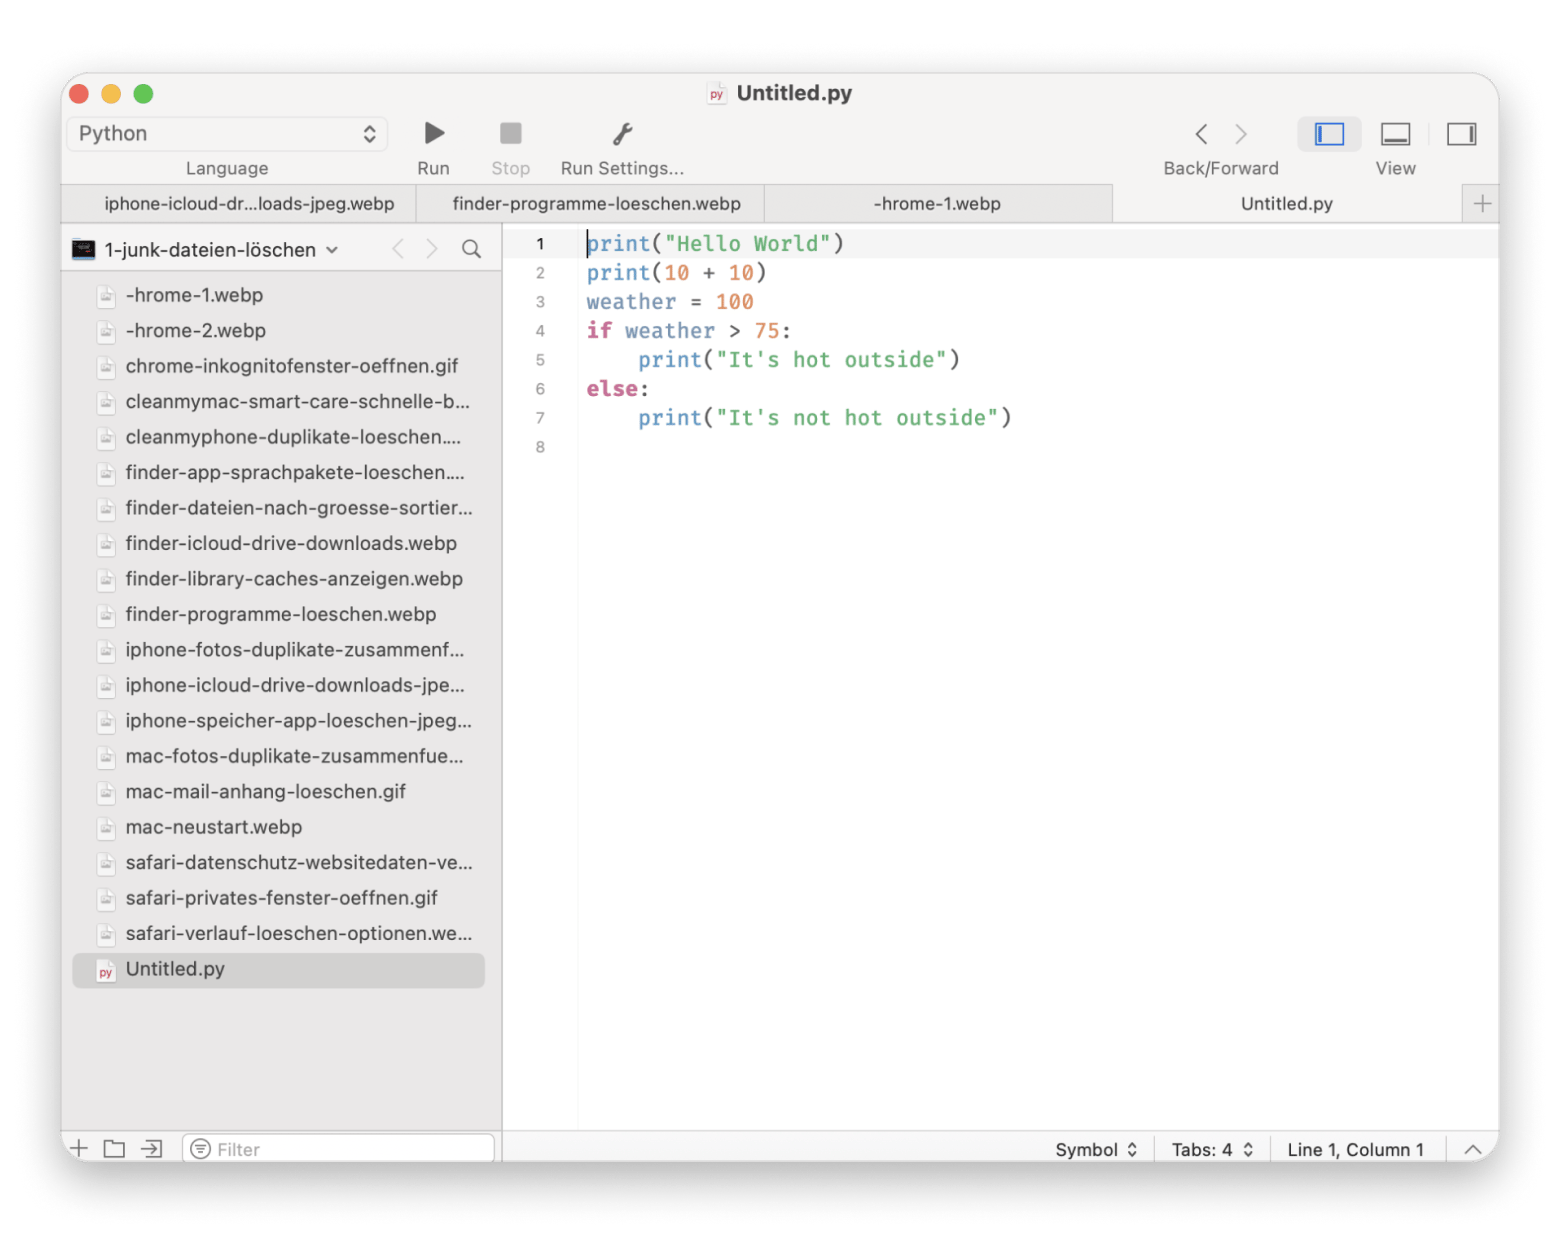Click Line 1, Column 1 indicator

click(x=1355, y=1150)
